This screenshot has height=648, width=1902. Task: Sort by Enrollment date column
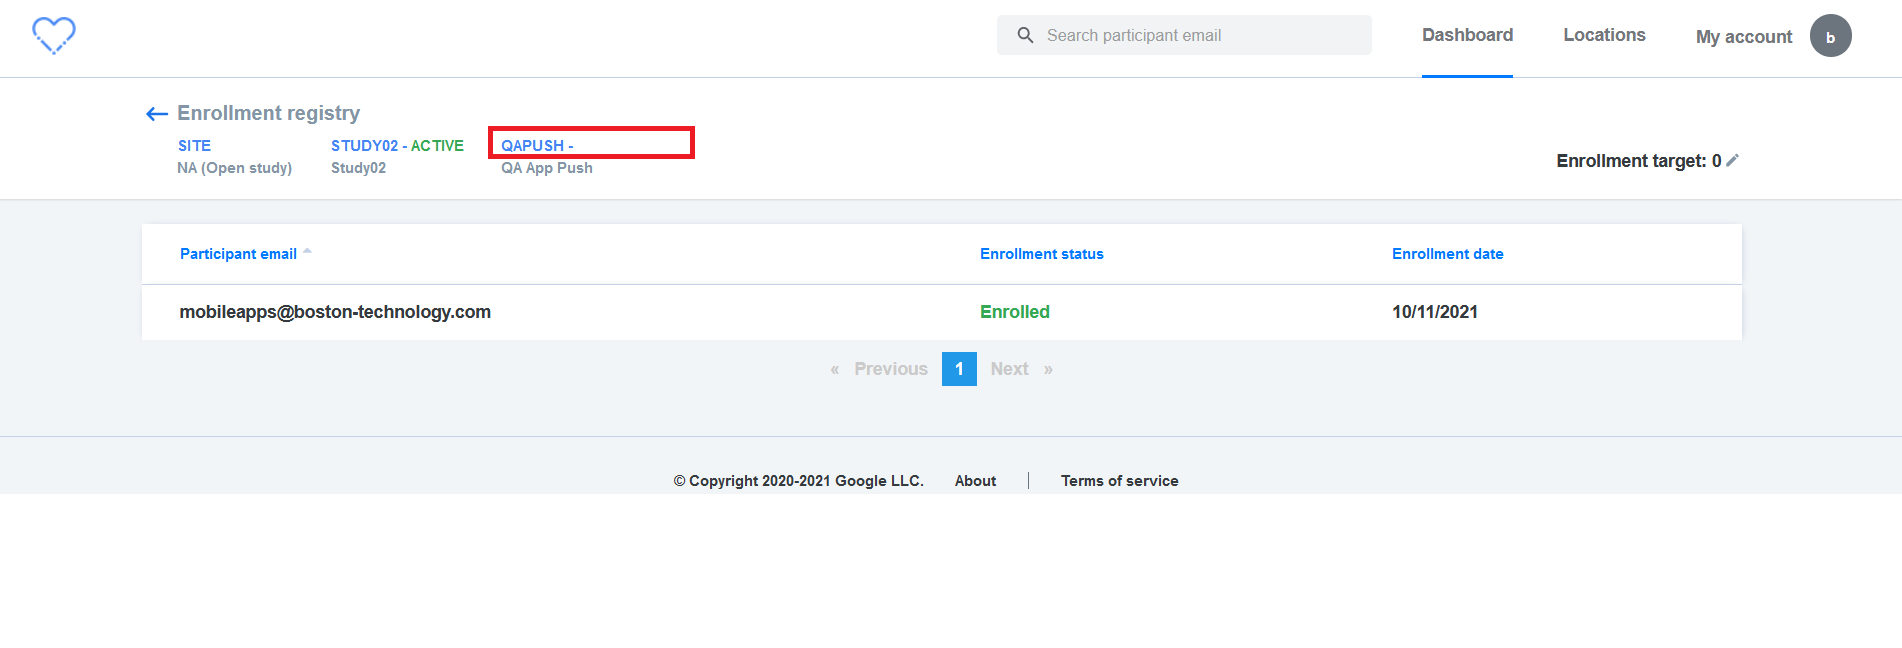(1447, 254)
